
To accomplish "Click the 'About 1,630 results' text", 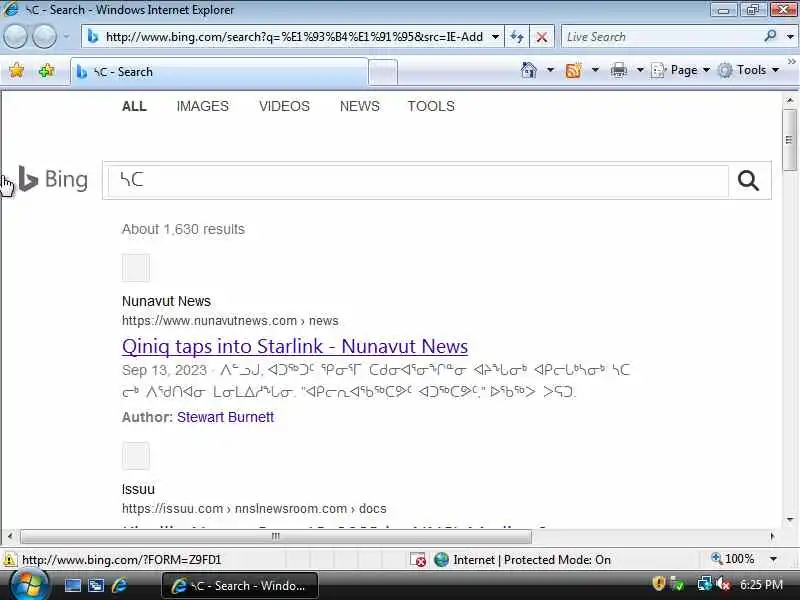I will pos(183,229).
